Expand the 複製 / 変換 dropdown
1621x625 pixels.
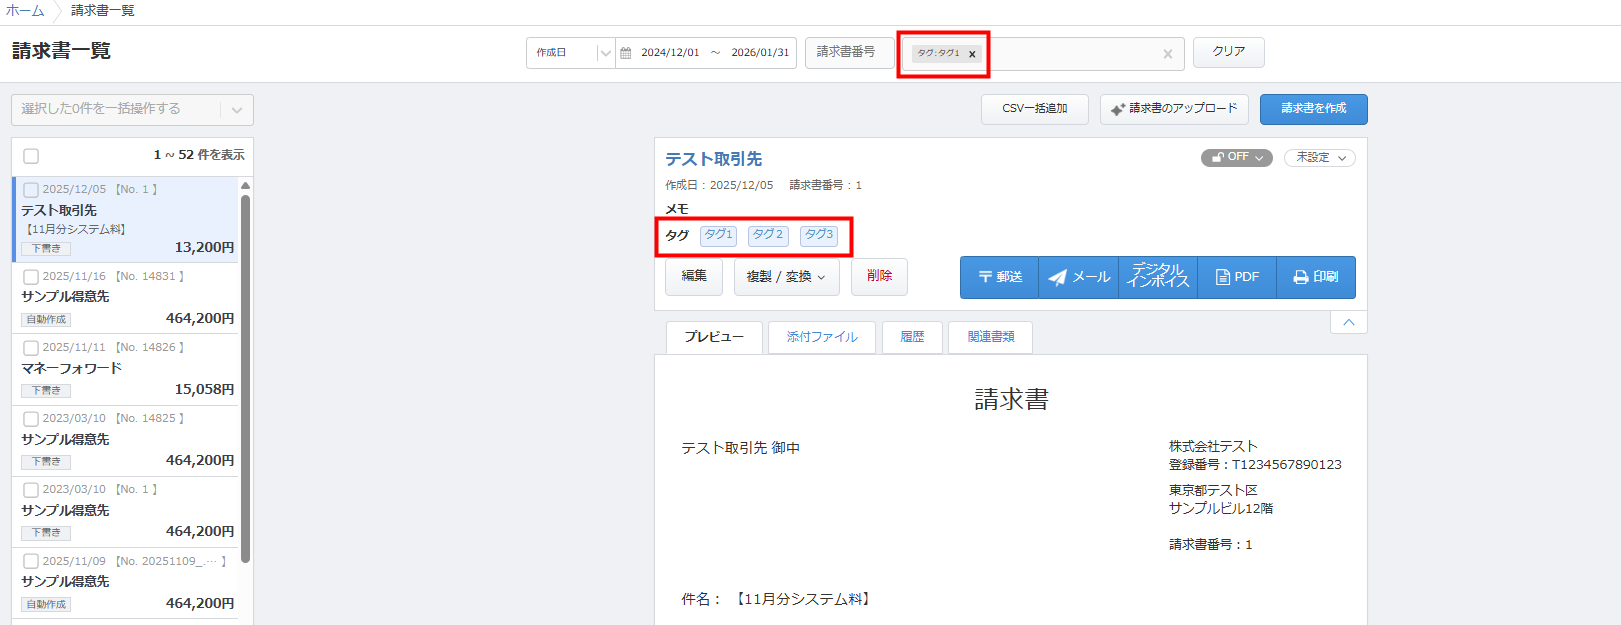coord(786,277)
